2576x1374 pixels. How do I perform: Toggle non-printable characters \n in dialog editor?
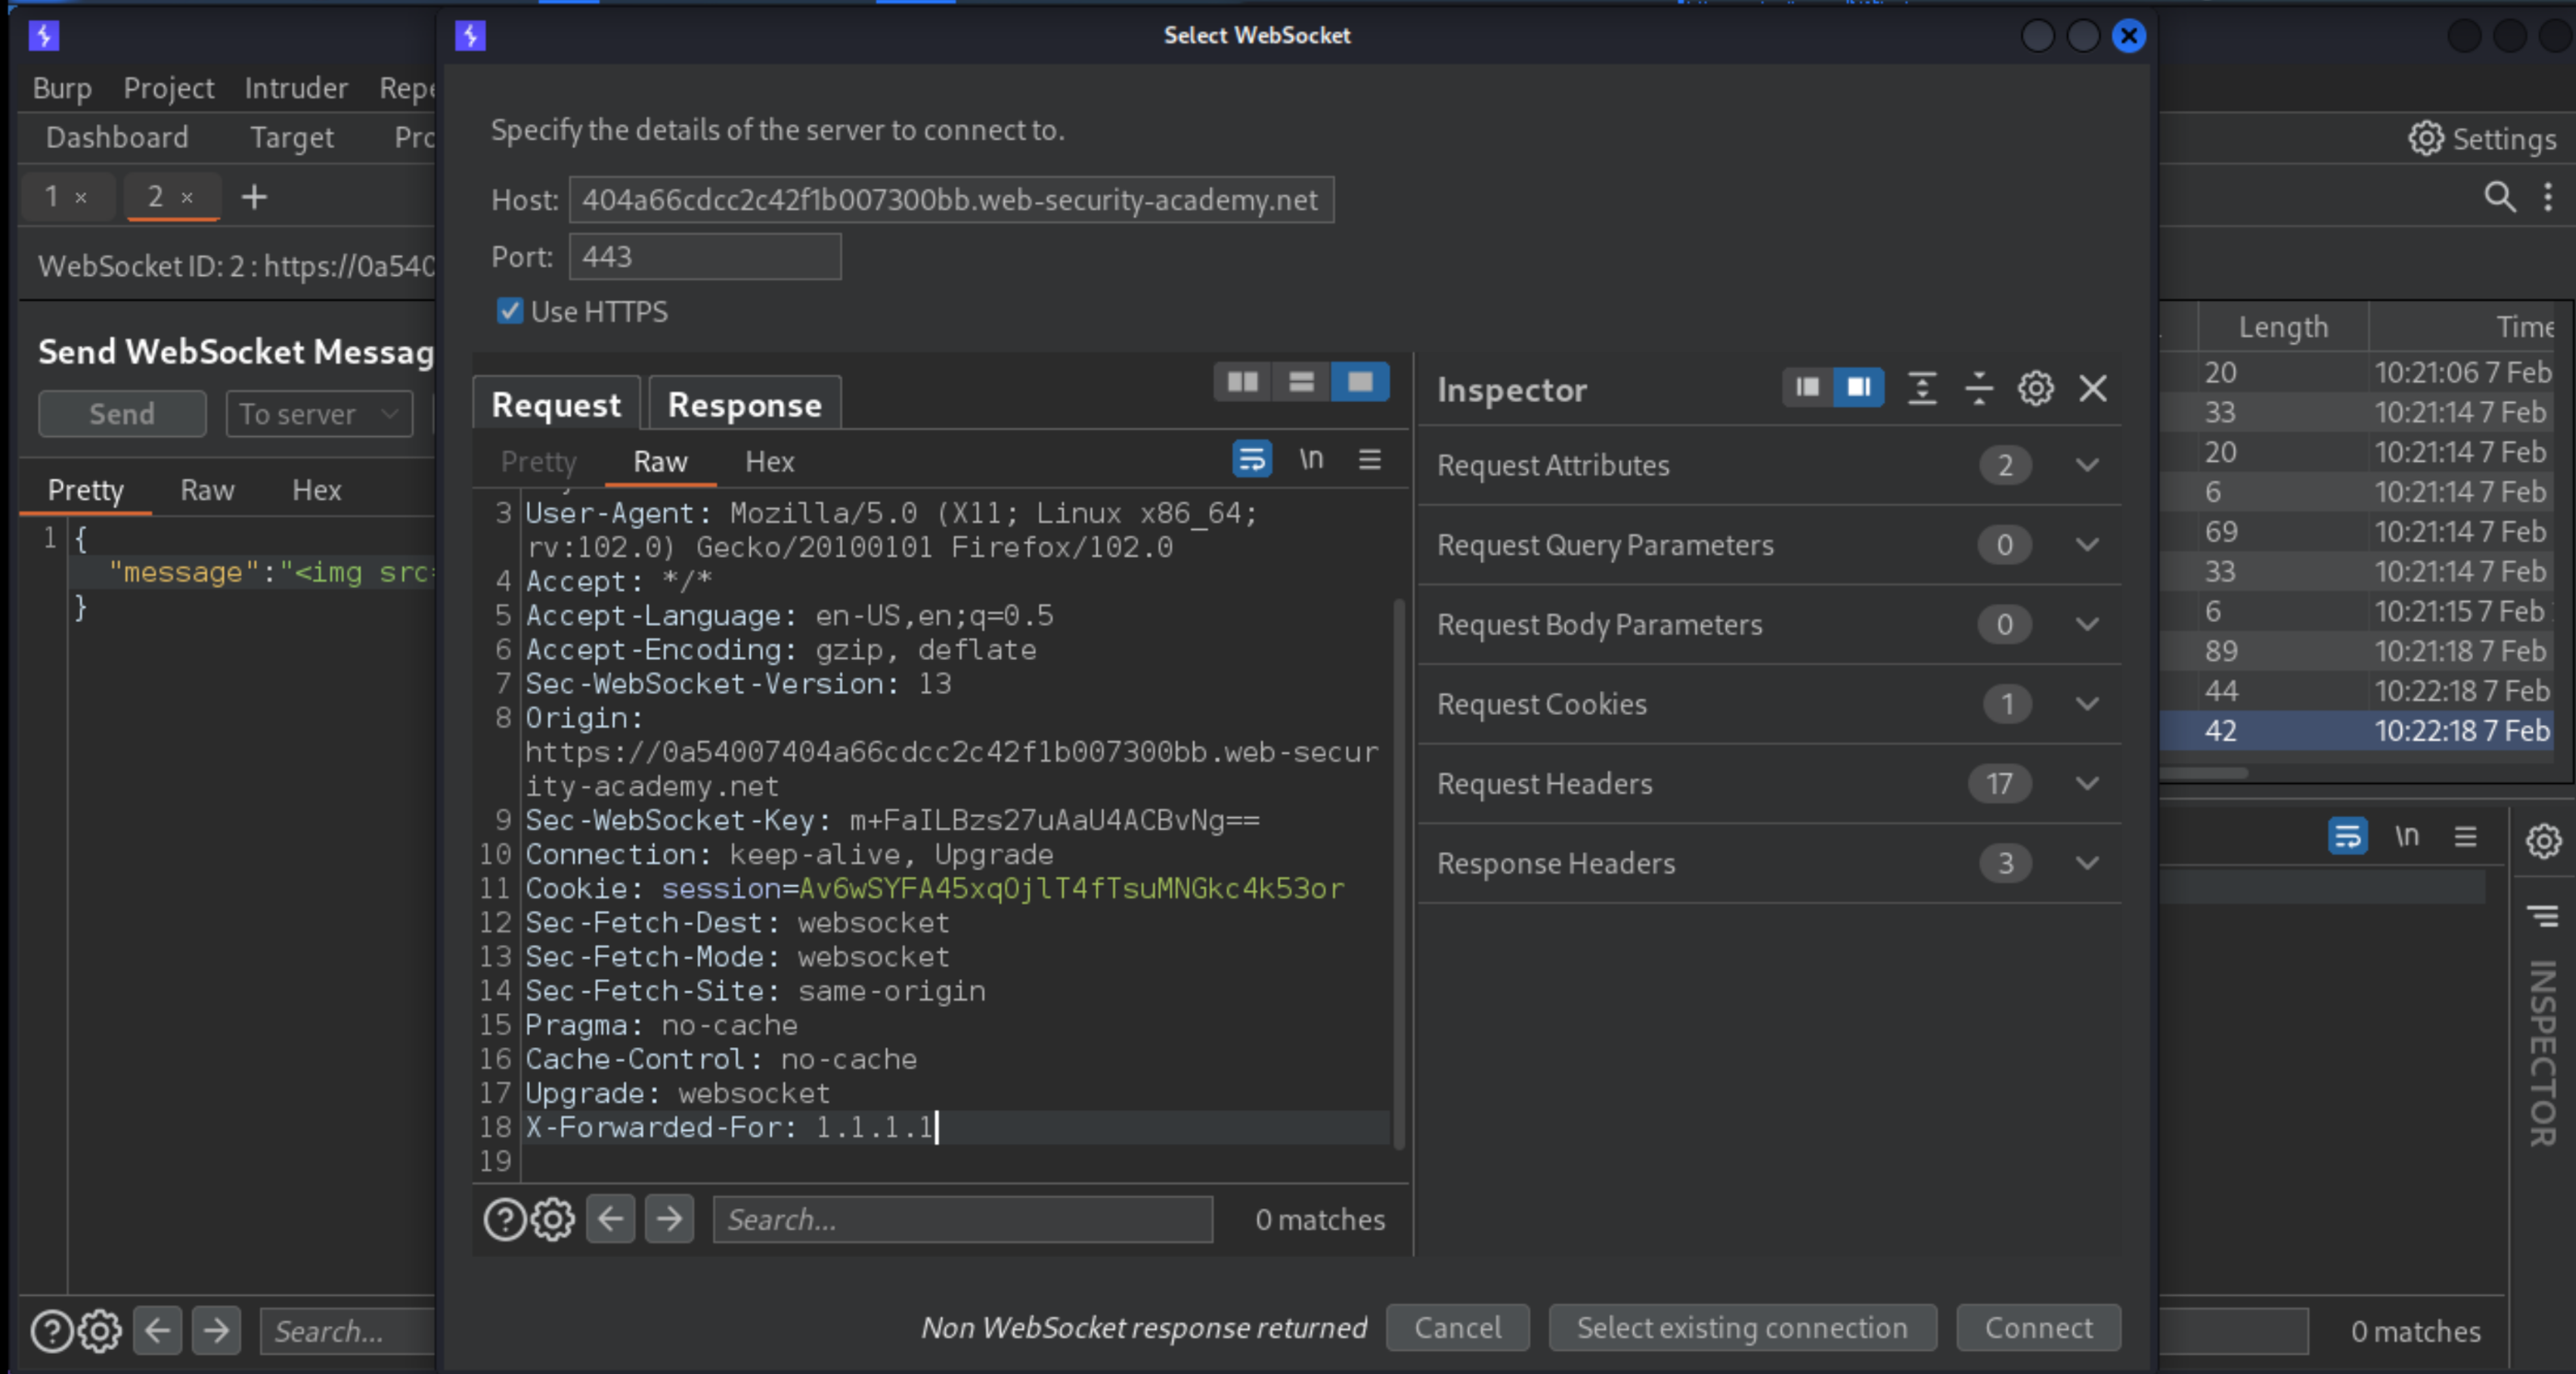(x=1311, y=459)
